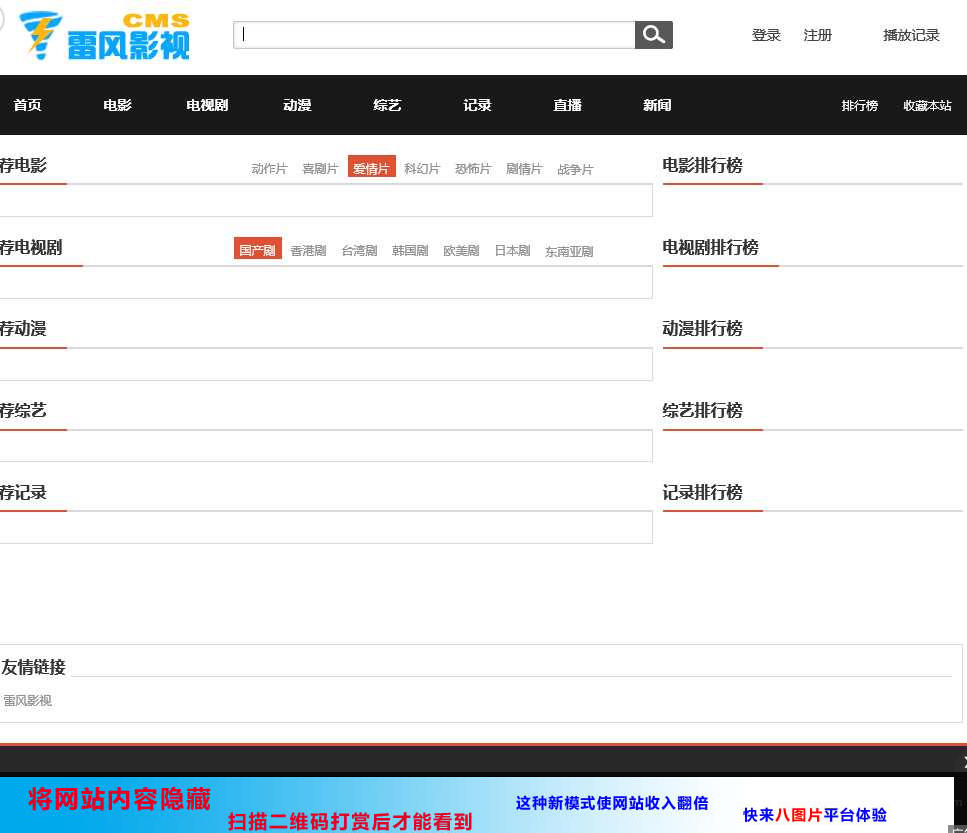Open the 首页 home menu item
The height and width of the screenshot is (833, 967).
(27, 104)
